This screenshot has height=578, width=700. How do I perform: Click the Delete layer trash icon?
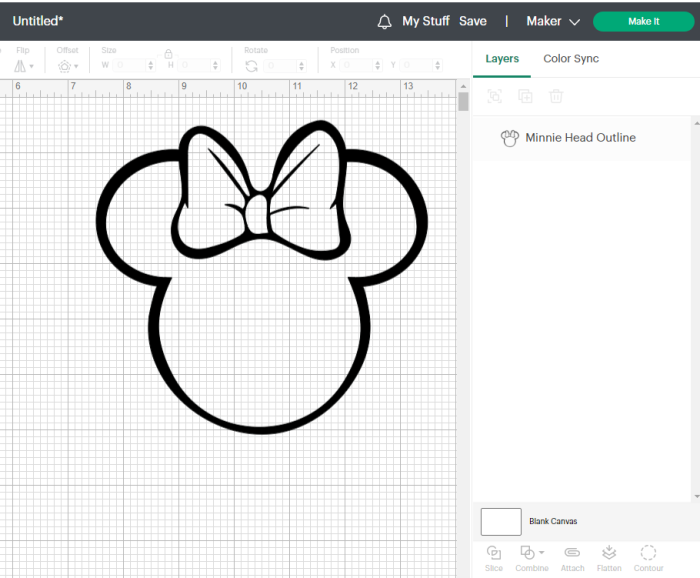(x=556, y=96)
